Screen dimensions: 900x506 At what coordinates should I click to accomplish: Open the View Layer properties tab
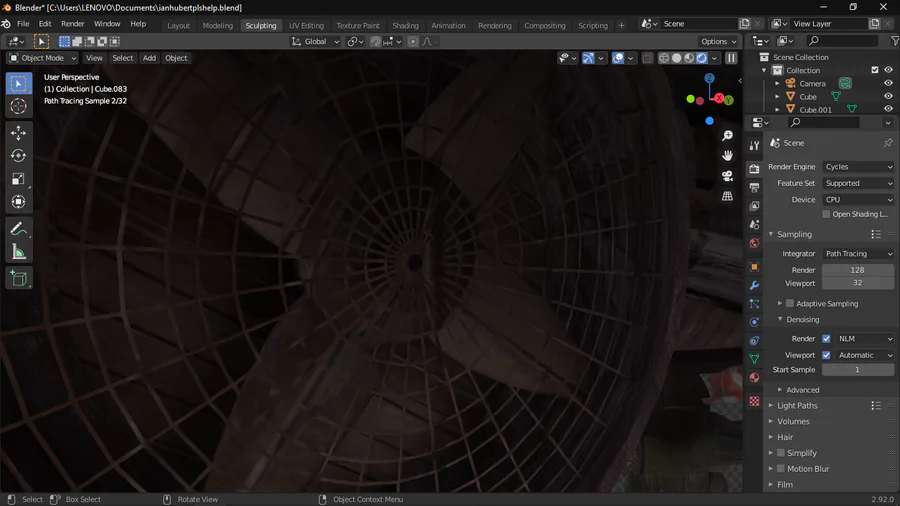[x=754, y=206]
